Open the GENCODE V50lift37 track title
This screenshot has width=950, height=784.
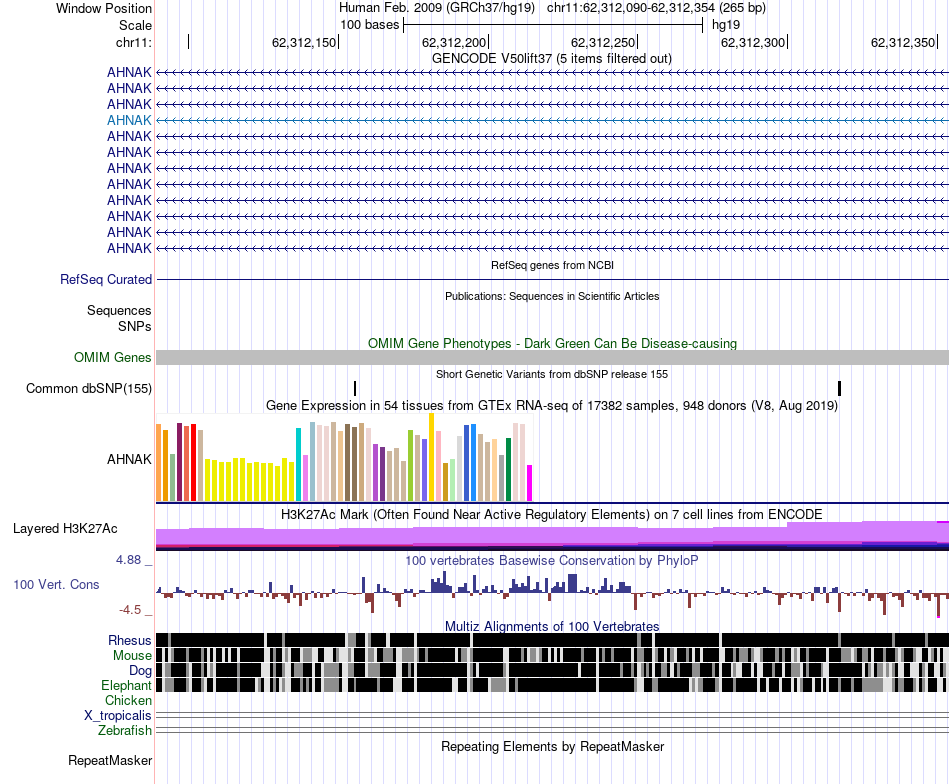tap(552, 59)
